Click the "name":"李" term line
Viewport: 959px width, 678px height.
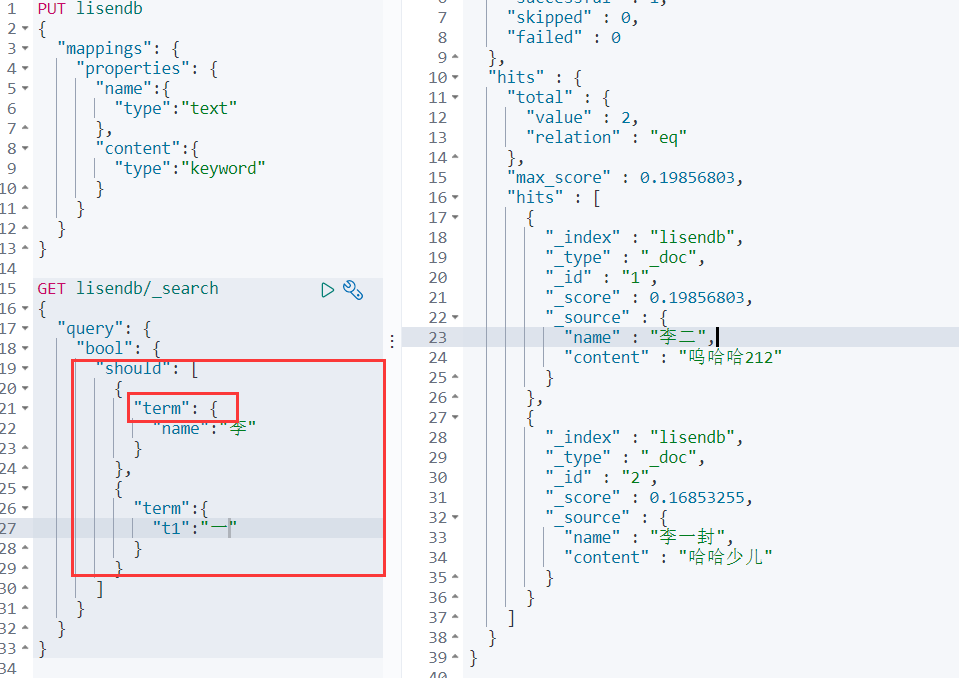pyautogui.click(x=204, y=429)
